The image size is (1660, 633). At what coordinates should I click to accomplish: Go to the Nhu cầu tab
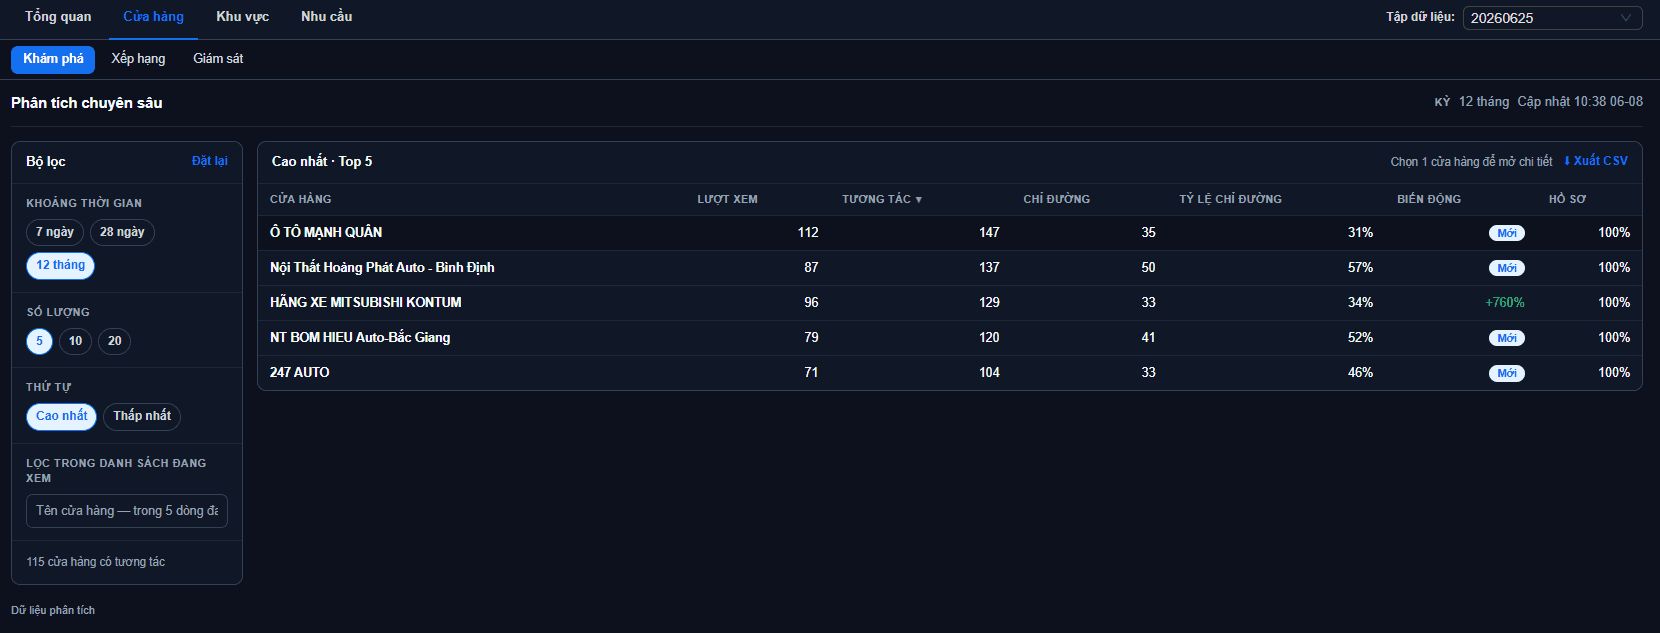(x=326, y=17)
